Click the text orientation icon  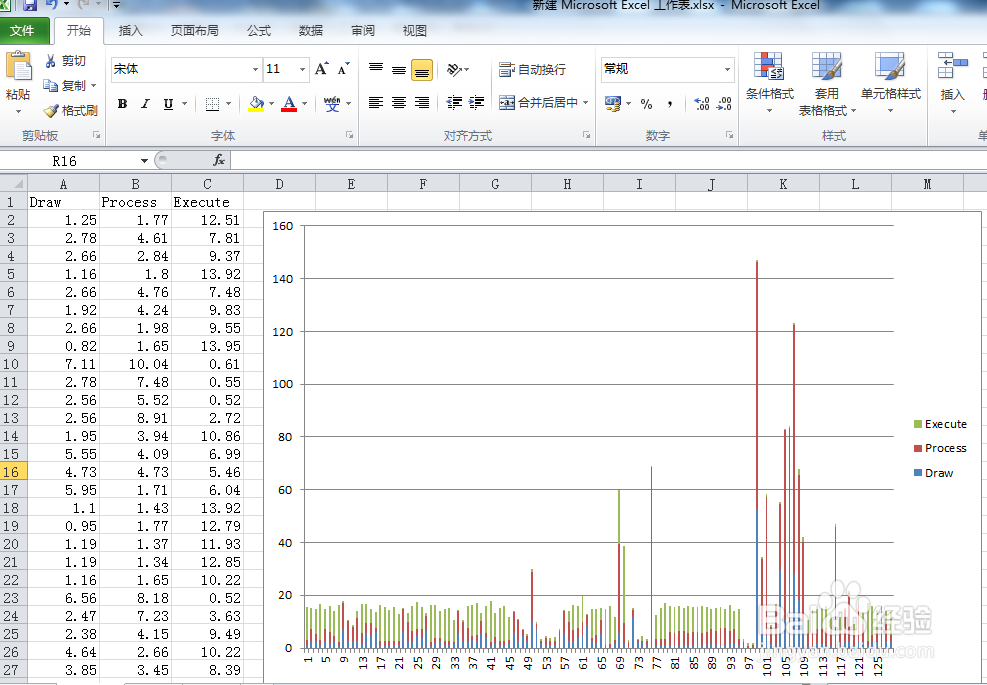click(454, 69)
